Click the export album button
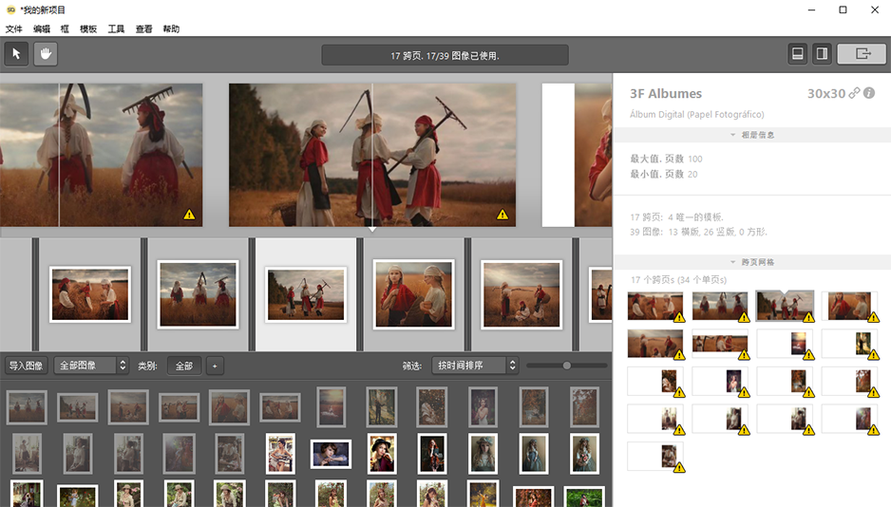Viewport: 891px width, 507px height. coord(861,54)
